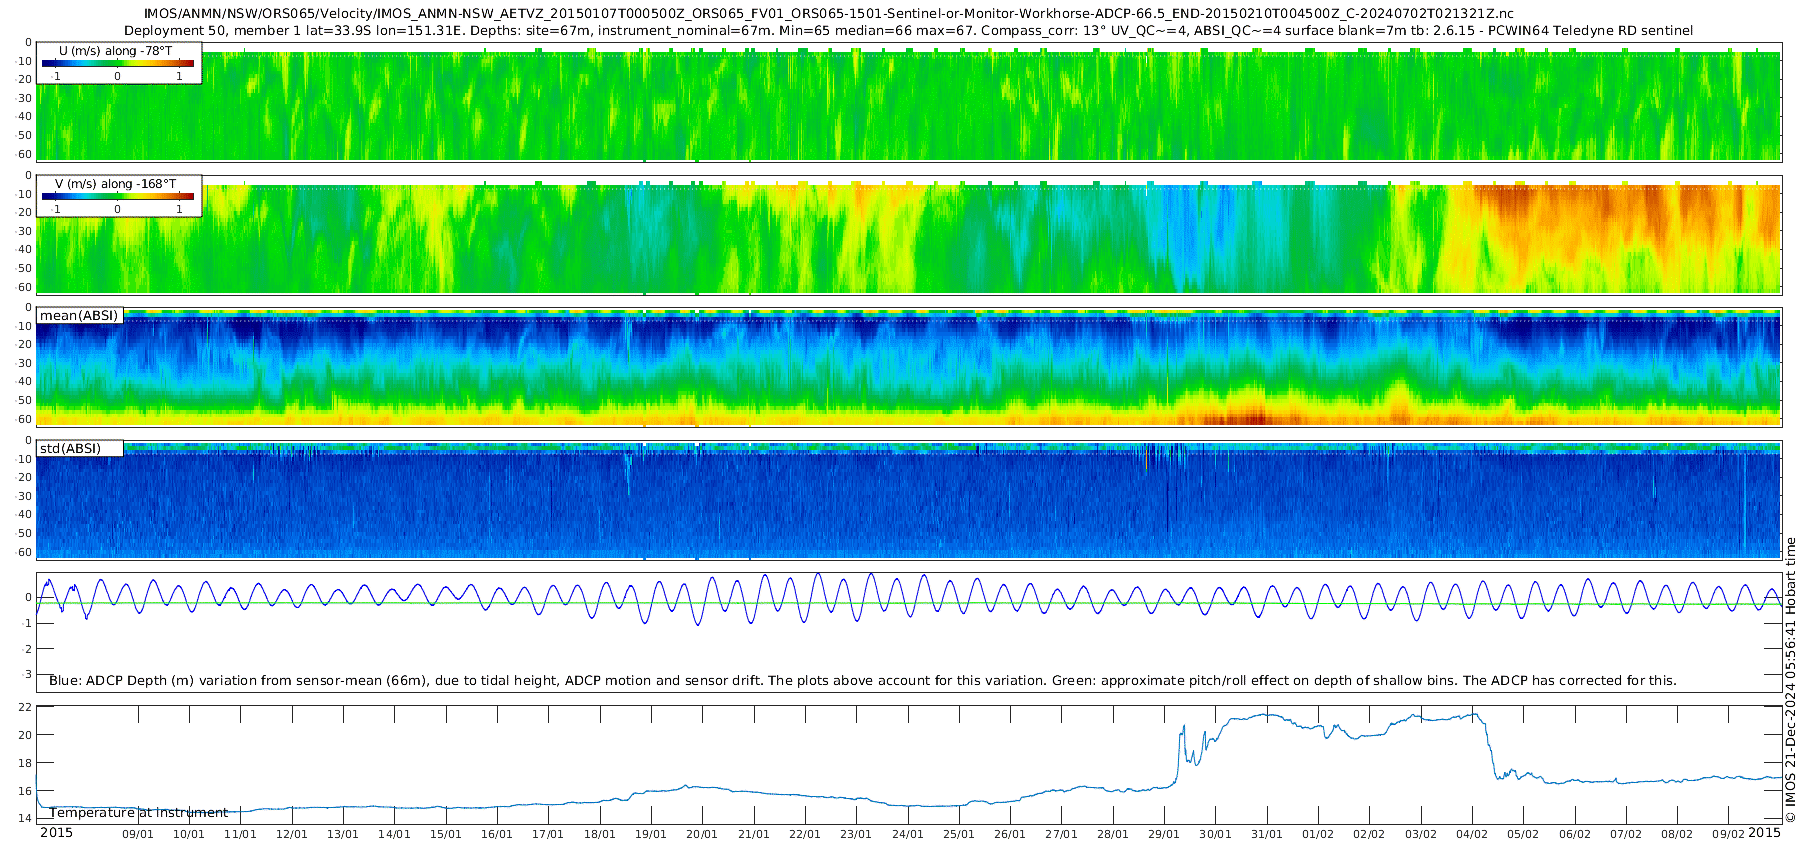The height and width of the screenshot is (850, 1800).
Task: Click the 22 tick on temperature axis
Action: (x=26, y=707)
